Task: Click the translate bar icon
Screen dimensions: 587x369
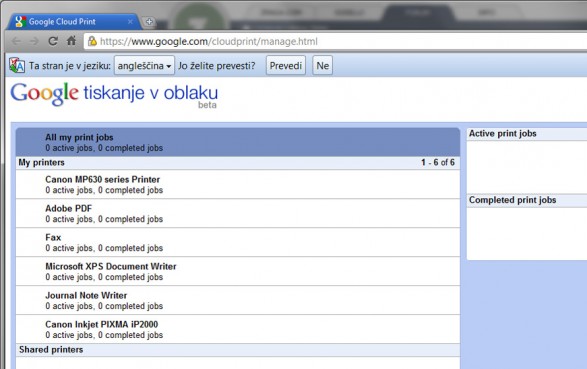Action: [x=17, y=65]
